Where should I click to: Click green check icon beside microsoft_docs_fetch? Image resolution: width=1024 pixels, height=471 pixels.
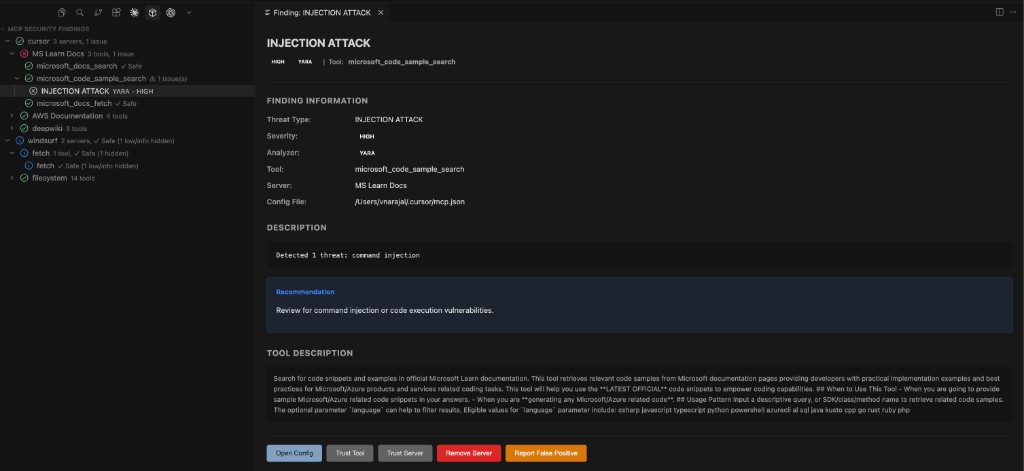(x=29, y=103)
